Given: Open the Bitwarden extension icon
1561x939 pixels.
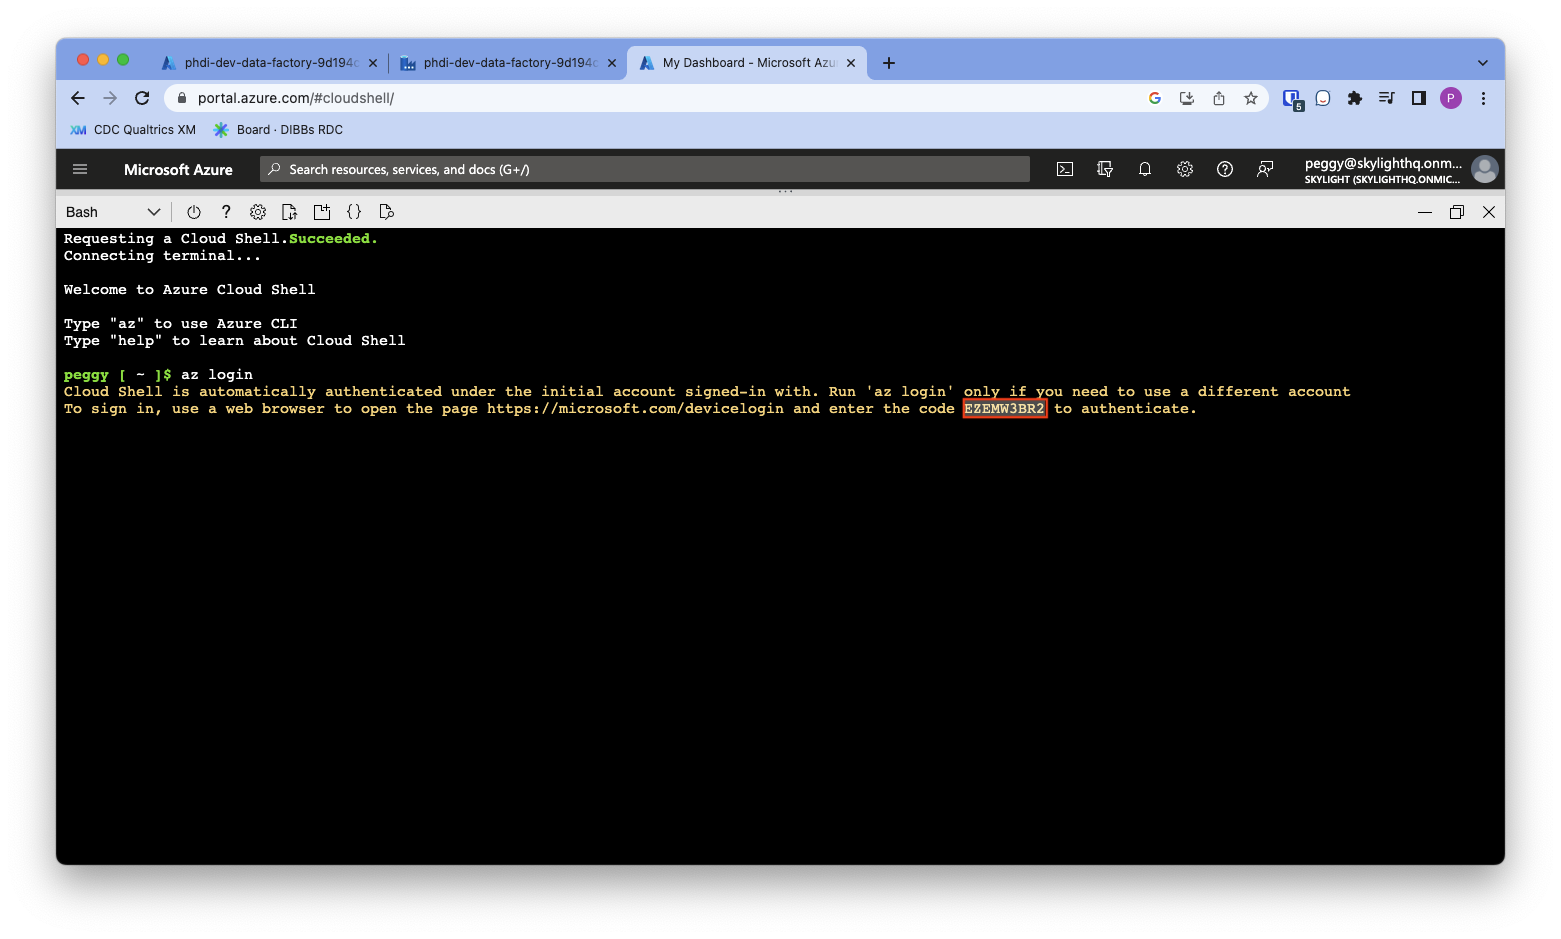Looking at the screenshot, I should [x=1293, y=99].
